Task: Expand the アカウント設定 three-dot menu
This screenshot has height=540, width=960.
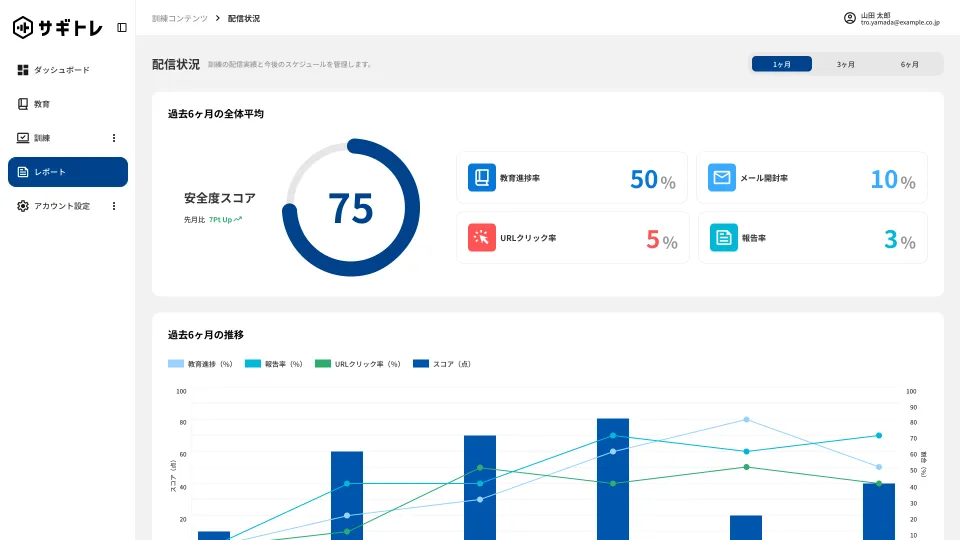Action: [x=113, y=206]
